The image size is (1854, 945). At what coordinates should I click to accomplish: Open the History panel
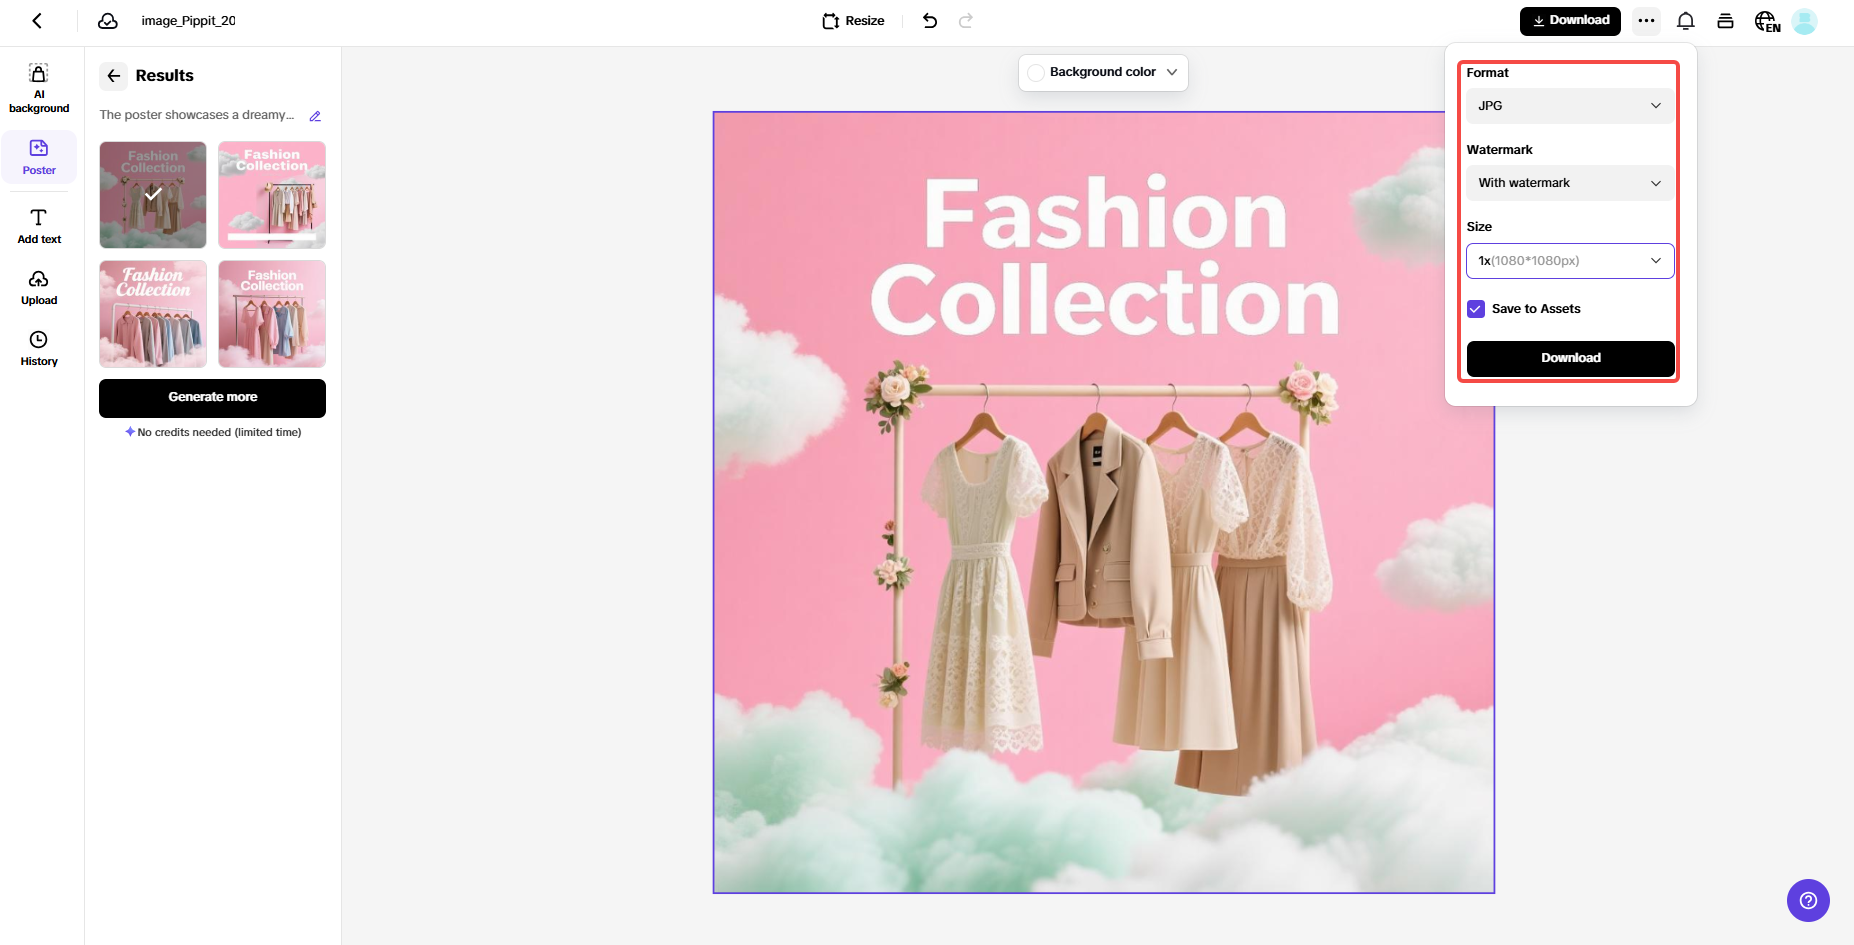tap(39, 348)
